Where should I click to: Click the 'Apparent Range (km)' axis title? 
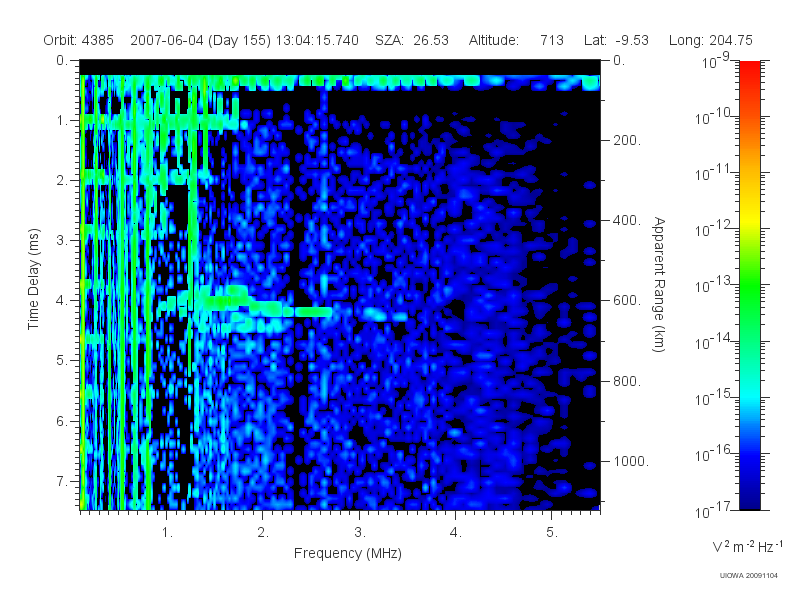click(x=659, y=285)
